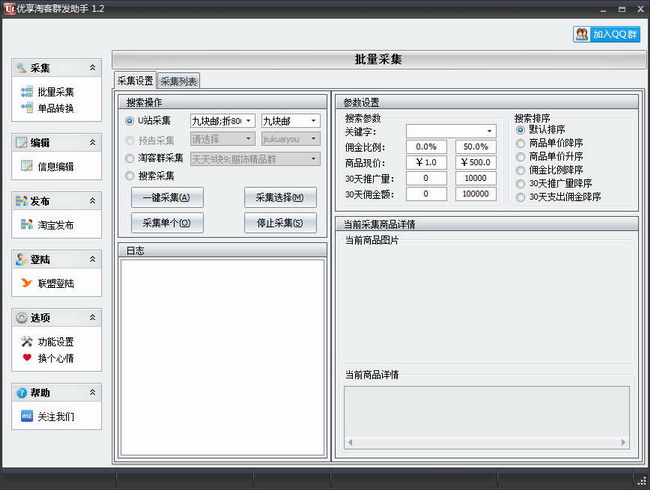Click the 停止采集(S) button
Viewport: 650px width, 490px height.
[280, 223]
